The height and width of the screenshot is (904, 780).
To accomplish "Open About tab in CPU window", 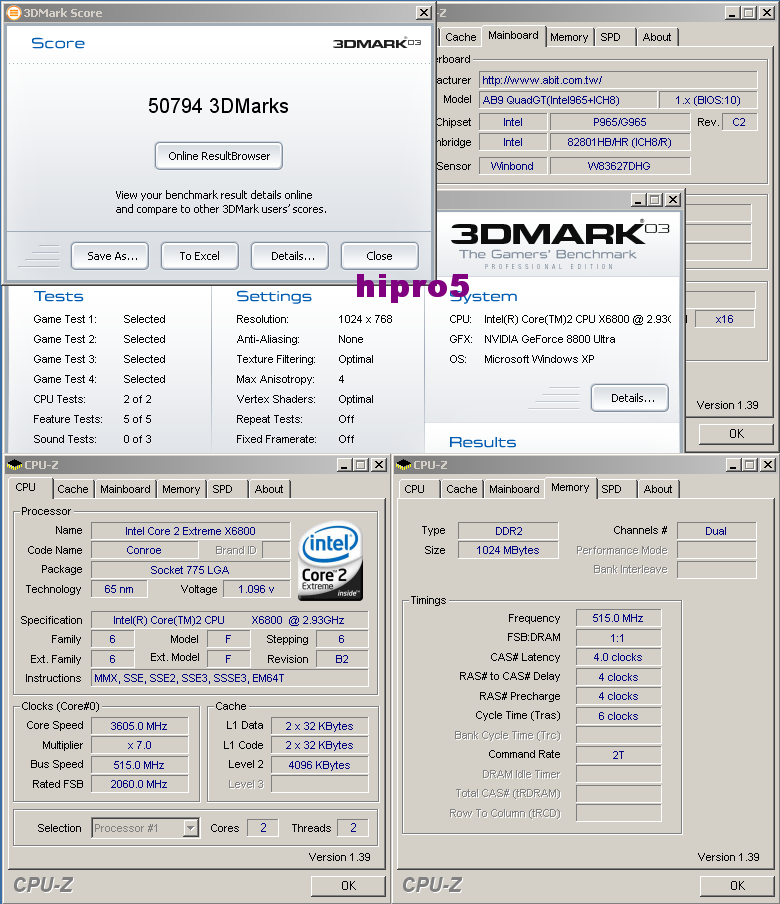I will (x=269, y=489).
